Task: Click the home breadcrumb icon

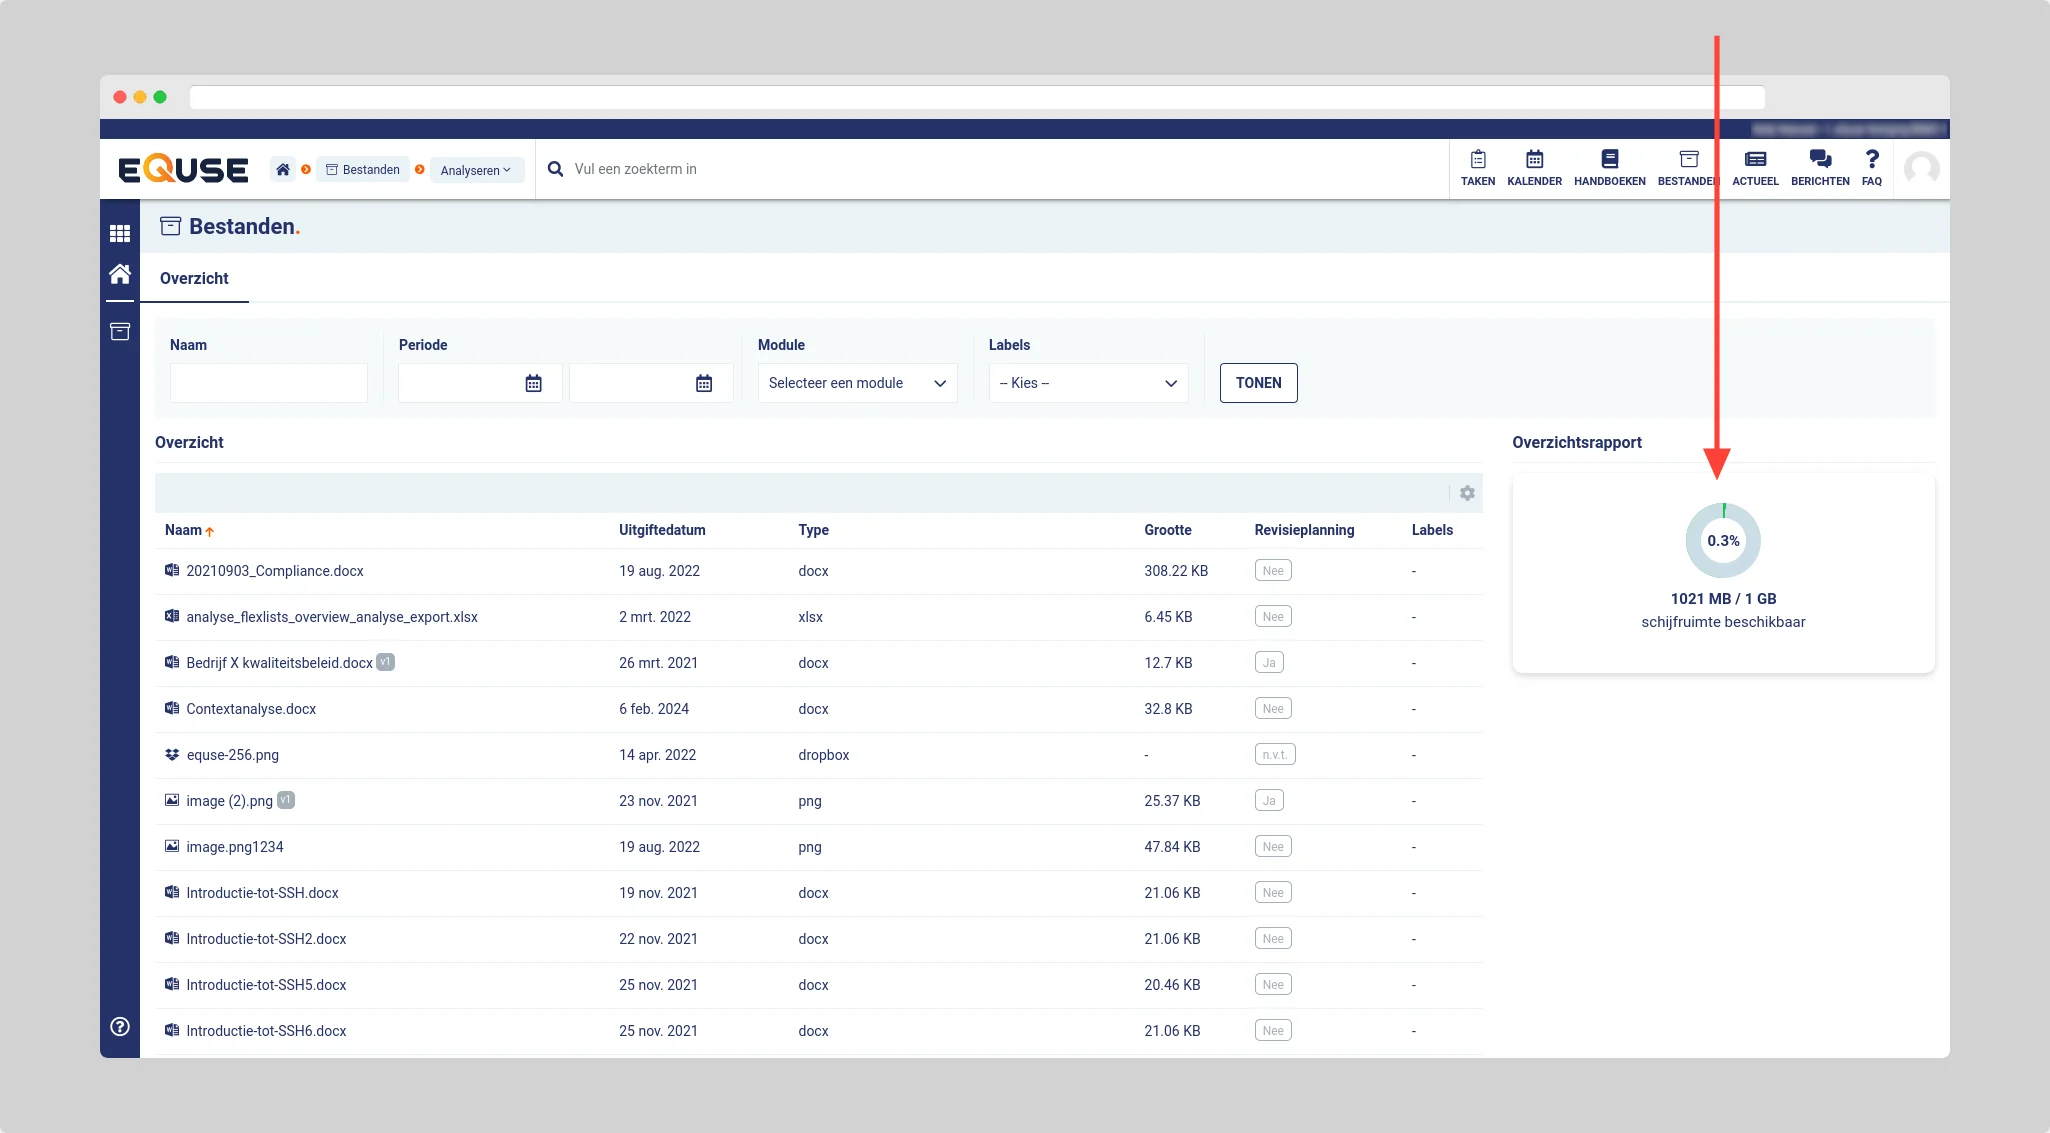Action: coord(283,170)
